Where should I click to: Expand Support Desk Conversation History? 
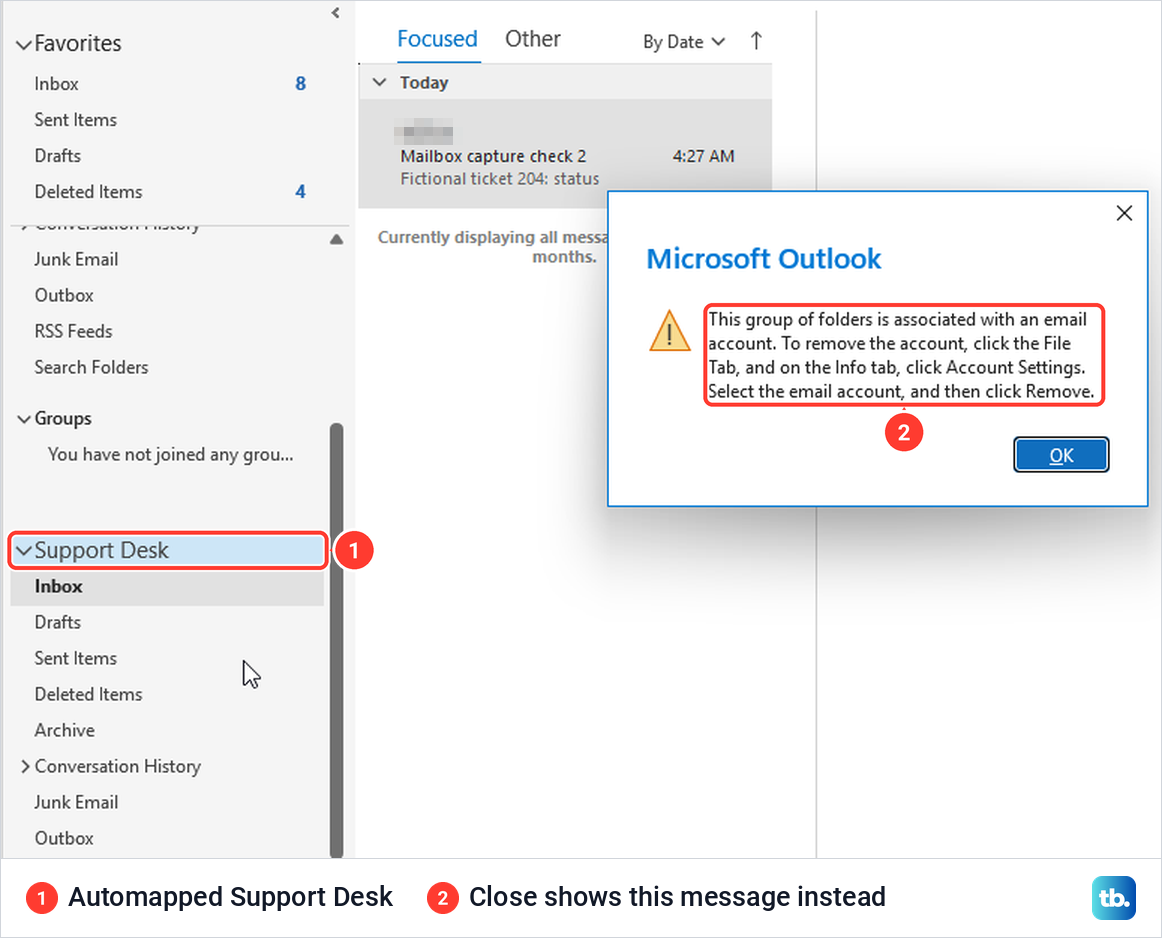25,766
